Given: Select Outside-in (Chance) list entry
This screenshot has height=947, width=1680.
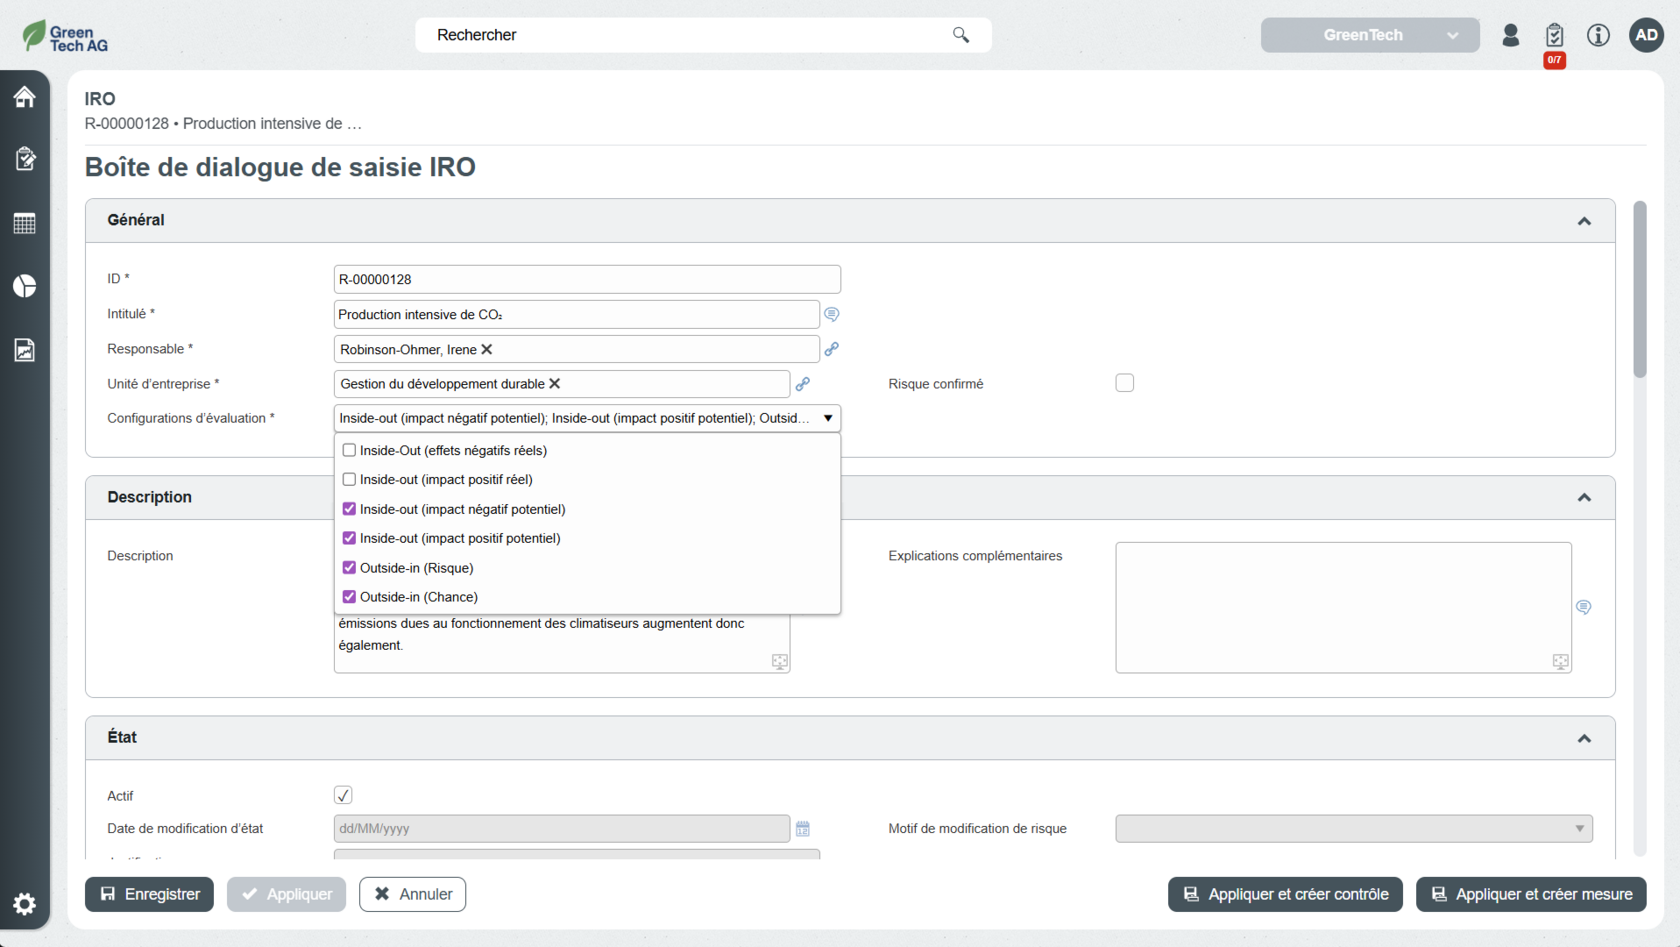Looking at the screenshot, I should [x=418, y=597].
